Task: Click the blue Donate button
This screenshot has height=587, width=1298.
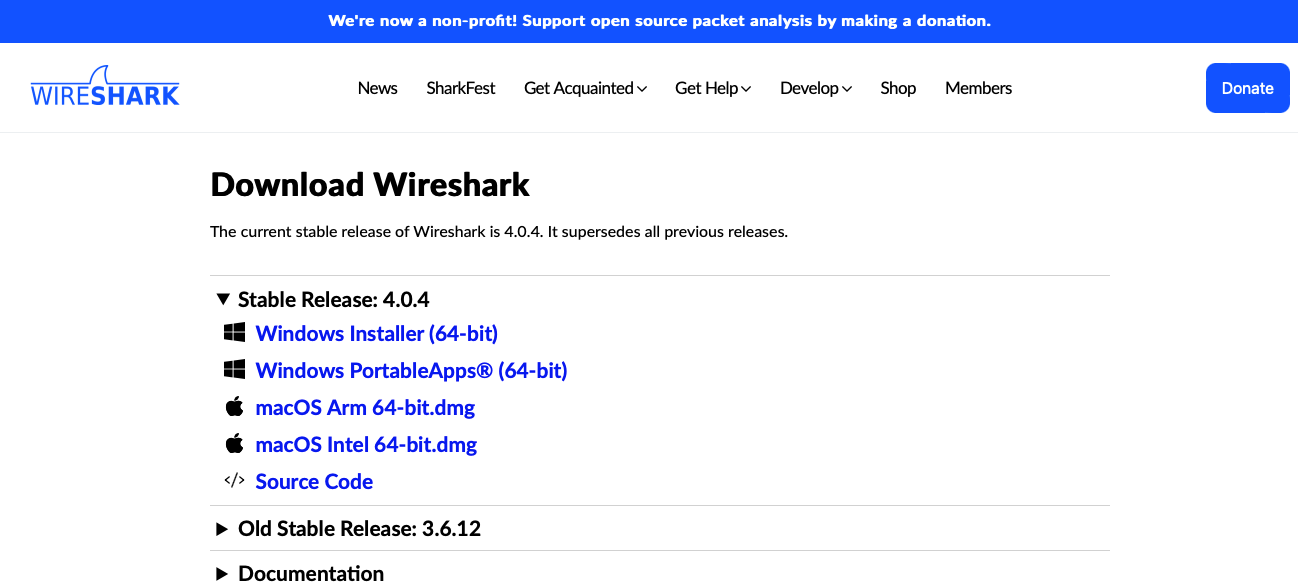Action: [1247, 88]
